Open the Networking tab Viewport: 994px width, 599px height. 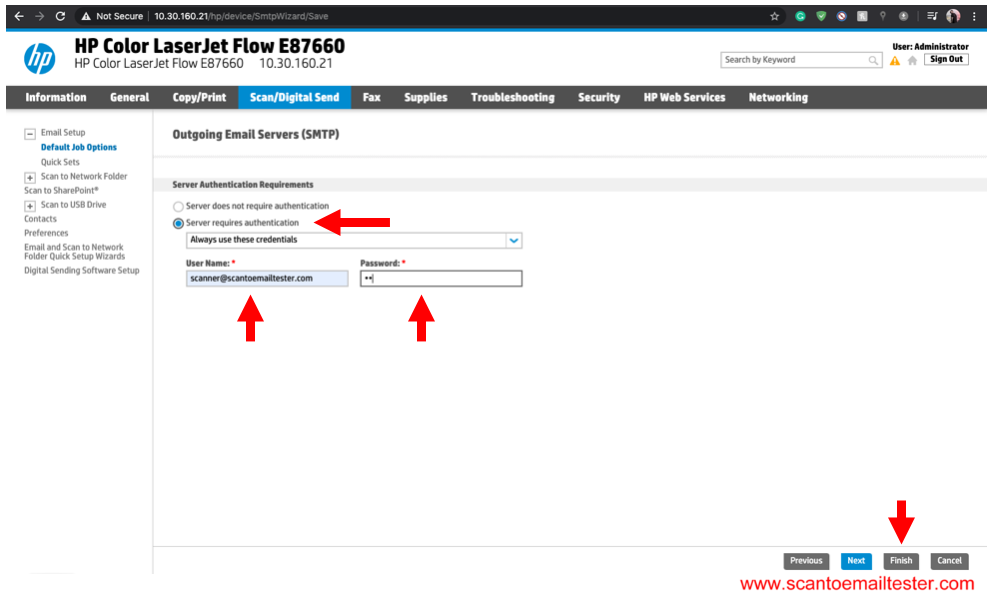pos(777,98)
